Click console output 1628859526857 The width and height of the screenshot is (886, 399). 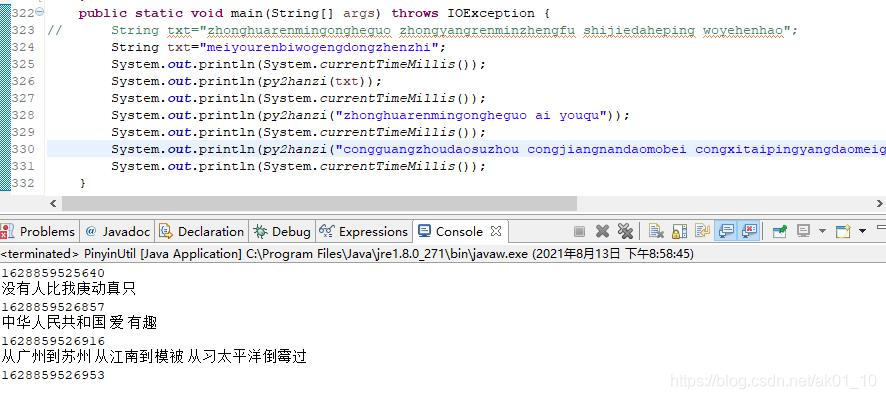click(x=53, y=307)
